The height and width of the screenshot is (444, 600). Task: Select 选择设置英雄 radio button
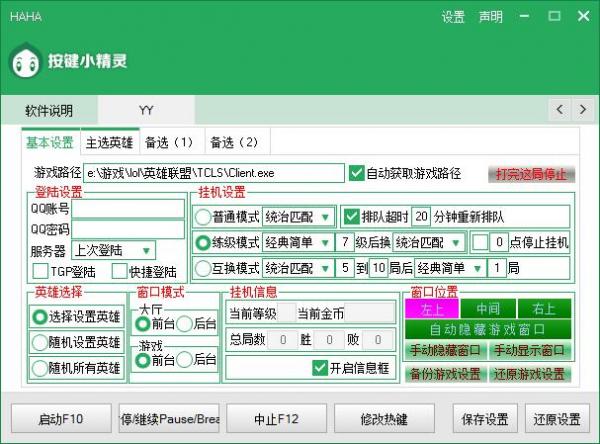pyautogui.click(x=40, y=317)
